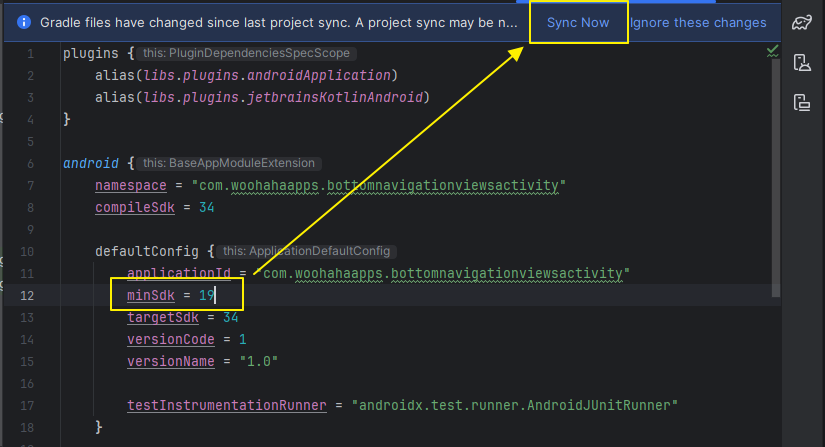
Task: Open the Running Devices sidebar icon
Action: click(x=802, y=103)
